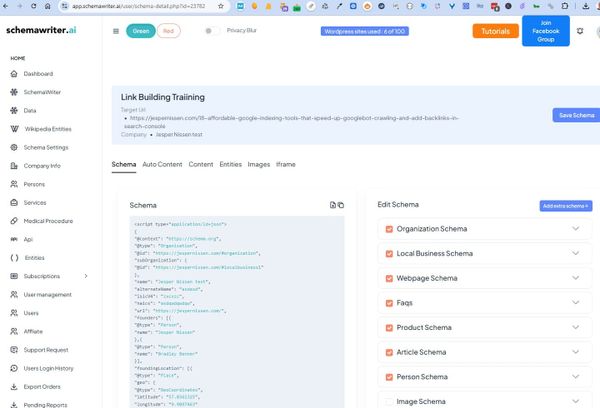Viewport: 600px width, 408px height.
Task: Select the Red mode button
Action: [x=168, y=31]
